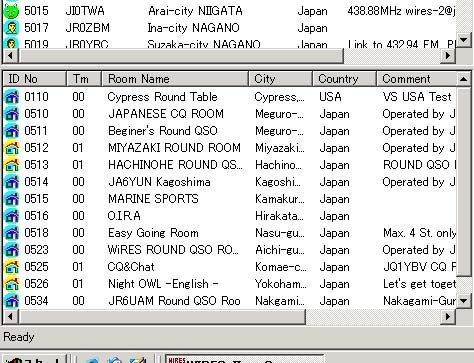The height and width of the screenshot is (363, 474).
Task: Click the room icon for 0518 Easy Going Room
Action: click(12, 233)
